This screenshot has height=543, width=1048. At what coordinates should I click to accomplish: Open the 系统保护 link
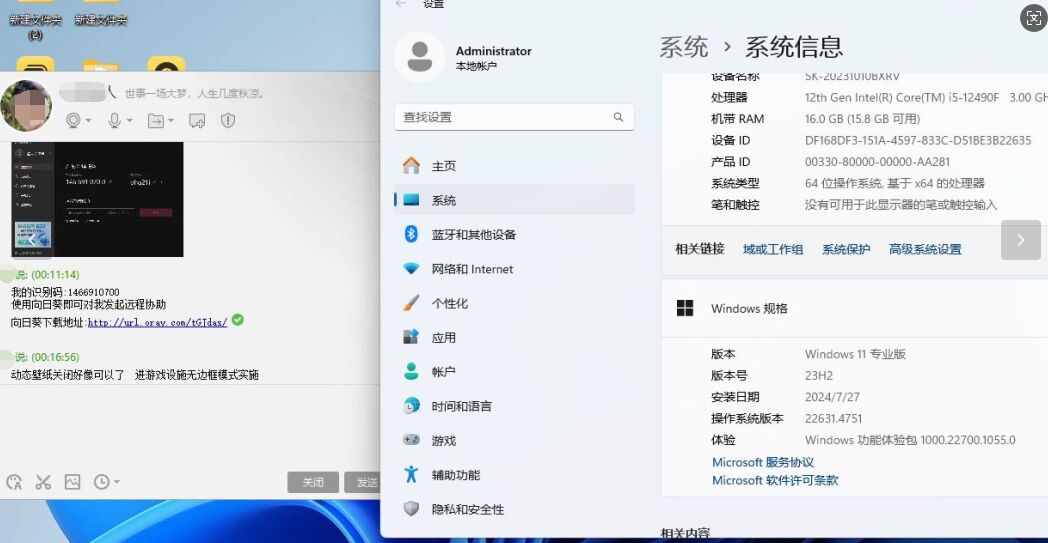(x=846, y=249)
